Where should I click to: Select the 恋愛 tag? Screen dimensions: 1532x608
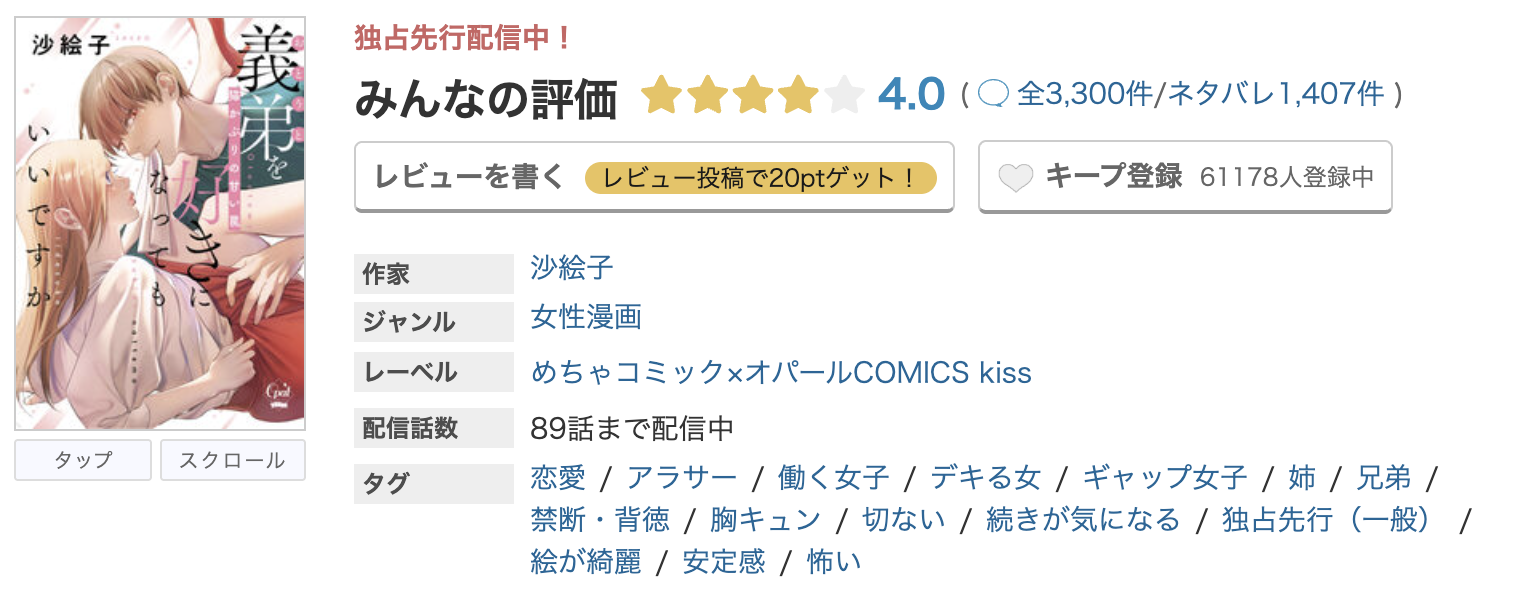[556, 478]
